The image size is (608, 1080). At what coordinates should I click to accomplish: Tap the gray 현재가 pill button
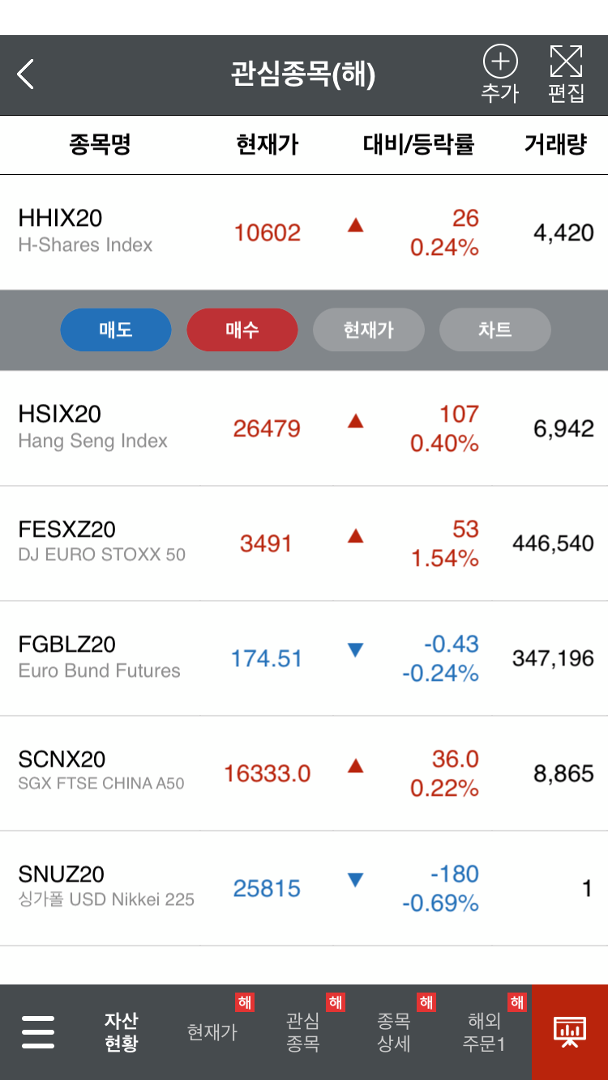pos(368,330)
